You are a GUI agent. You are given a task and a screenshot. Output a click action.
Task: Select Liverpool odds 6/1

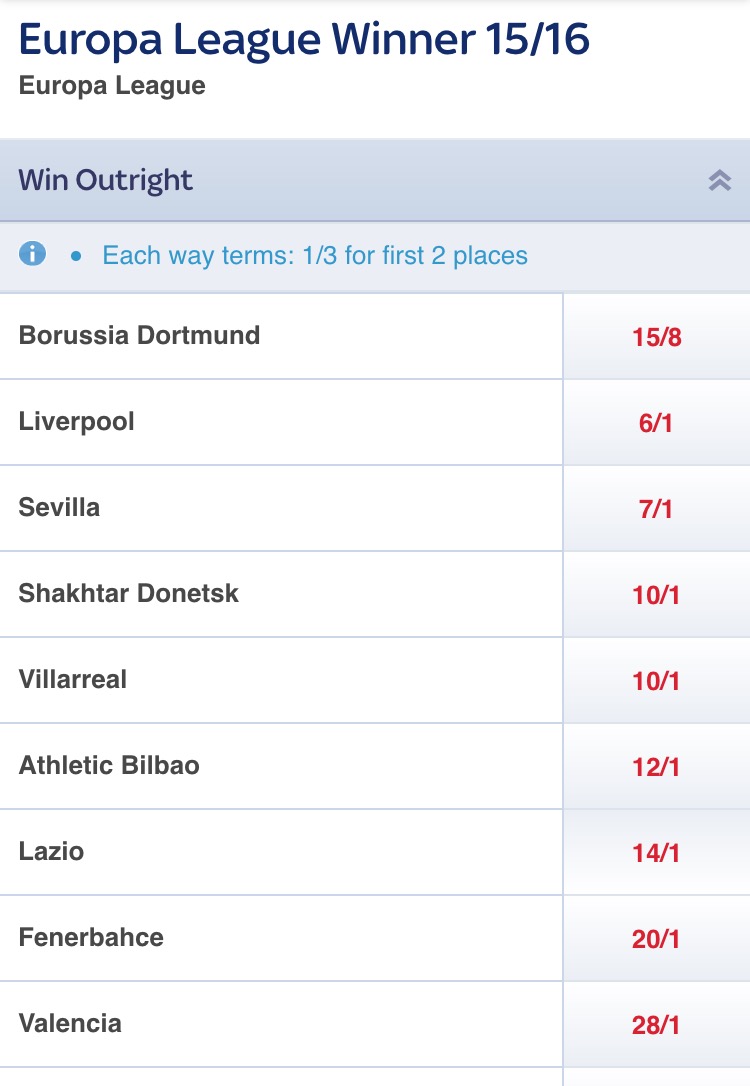click(x=656, y=423)
